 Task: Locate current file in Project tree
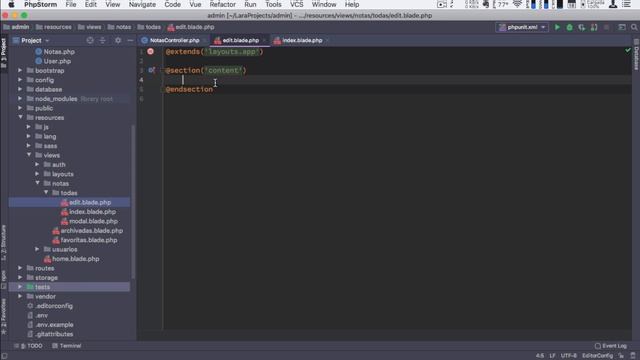point(90,40)
